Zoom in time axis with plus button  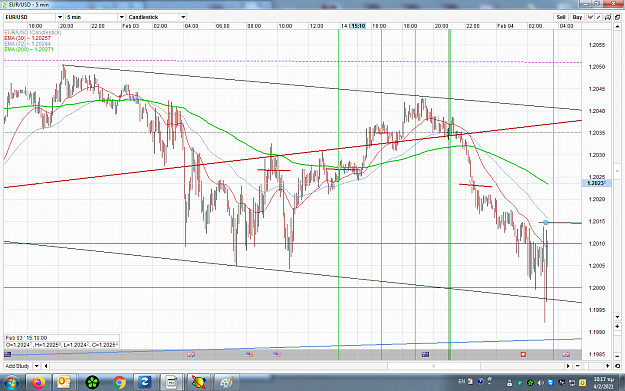point(608,366)
